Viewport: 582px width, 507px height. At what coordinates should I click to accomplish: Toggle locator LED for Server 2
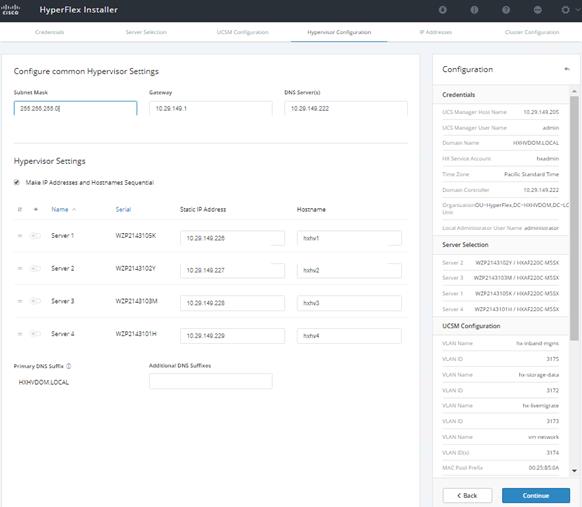click(35, 268)
